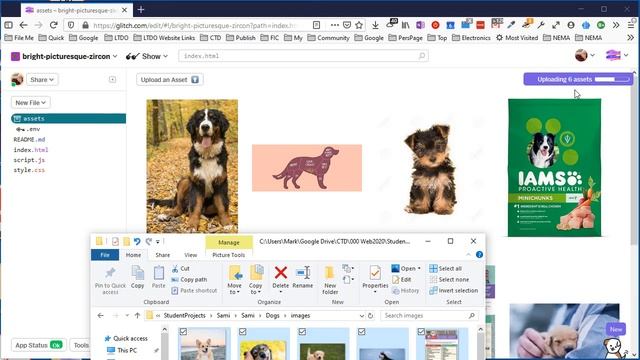The image size is (640, 360).
Task: Collapse the Glitch sidebar with the small square icon
Action: 112,80
